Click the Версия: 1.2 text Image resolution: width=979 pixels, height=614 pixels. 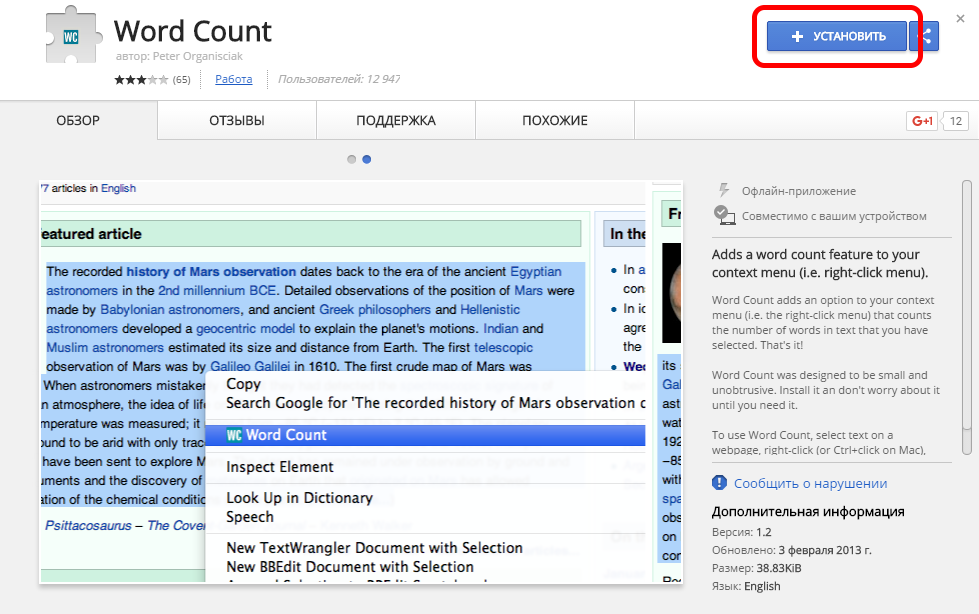tap(742, 532)
